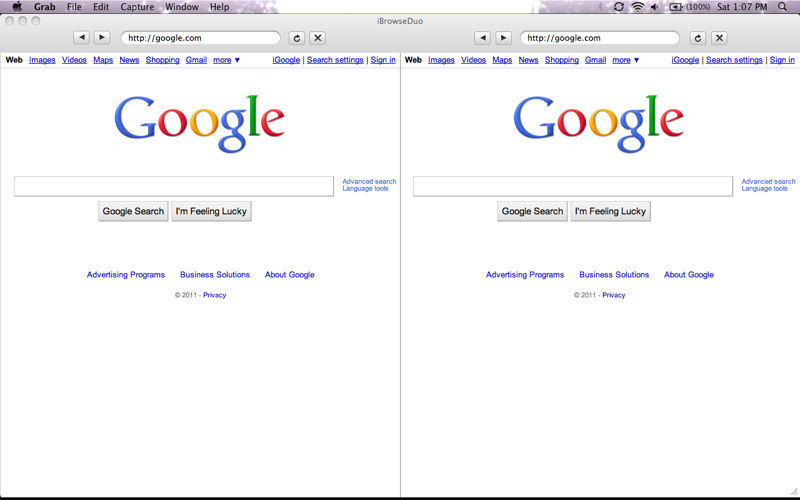Open Gmail link in right pane
Image resolution: width=800 pixels, height=500 pixels.
point(595,60)
